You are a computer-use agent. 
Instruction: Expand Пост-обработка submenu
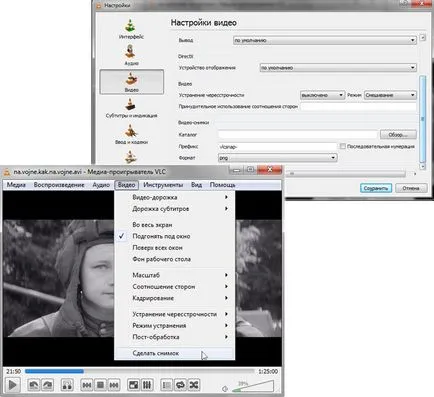pyautogui.click(x=175, y=337)
